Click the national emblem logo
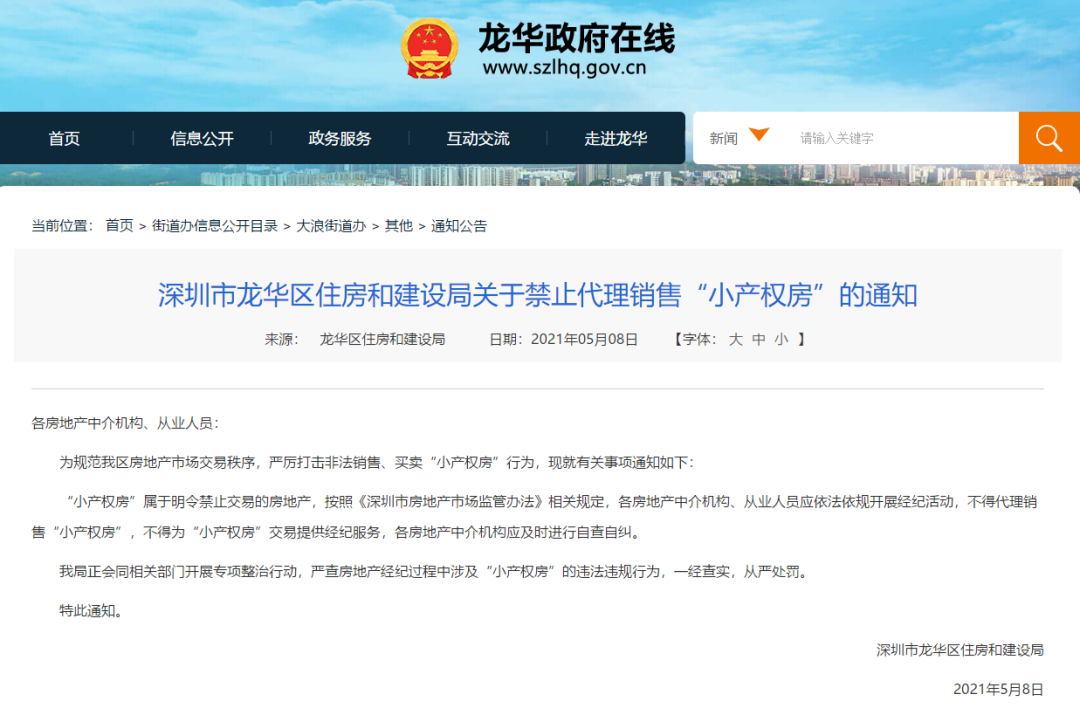This screenshot has width=1080, height=722. (429, 48)
